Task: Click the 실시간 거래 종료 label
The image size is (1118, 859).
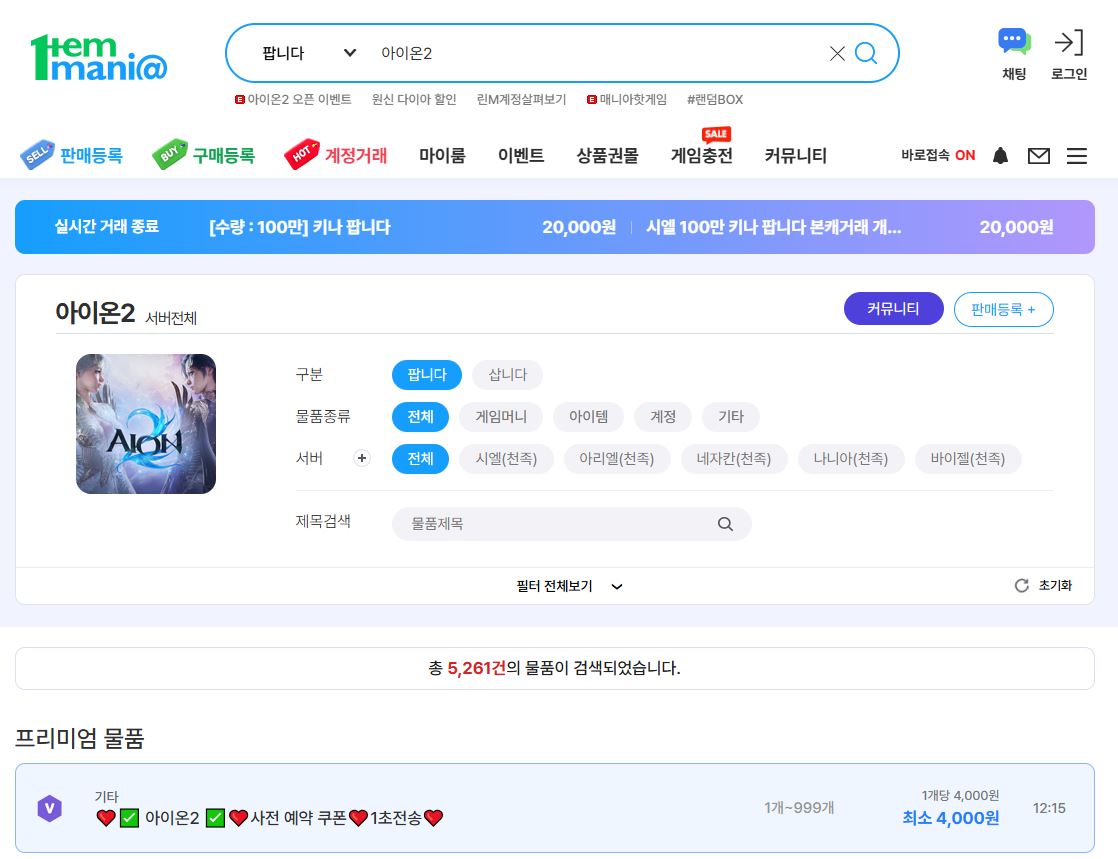Action: (107, 227)
